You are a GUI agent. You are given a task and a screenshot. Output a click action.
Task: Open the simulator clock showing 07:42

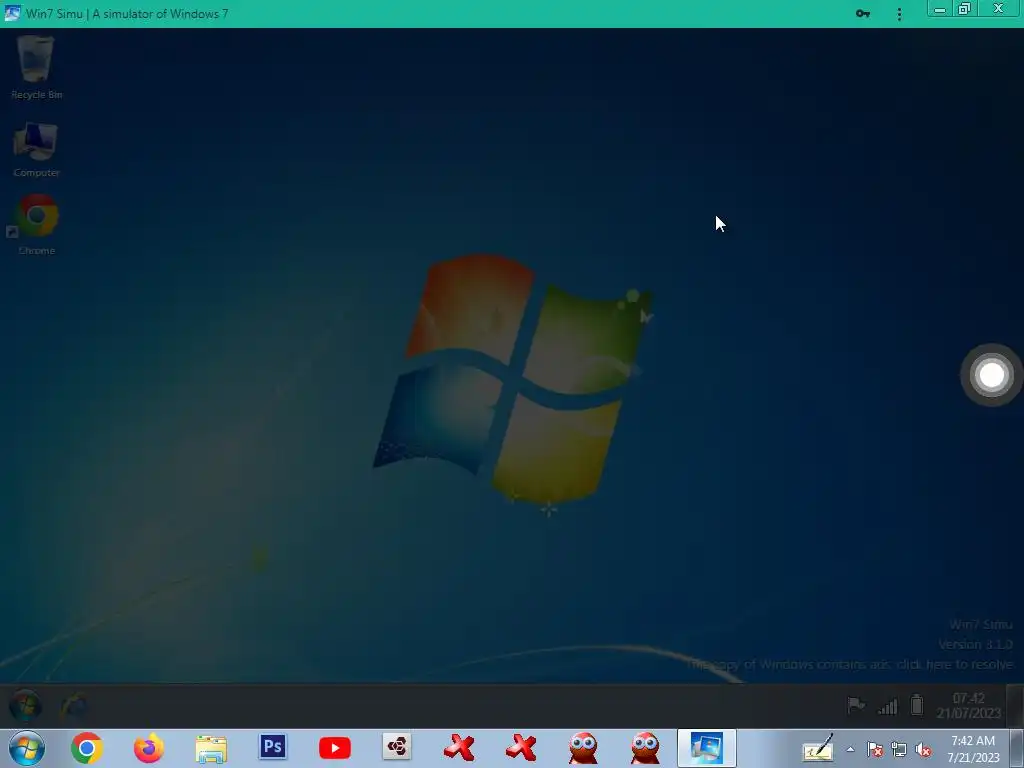coord(968,705)
